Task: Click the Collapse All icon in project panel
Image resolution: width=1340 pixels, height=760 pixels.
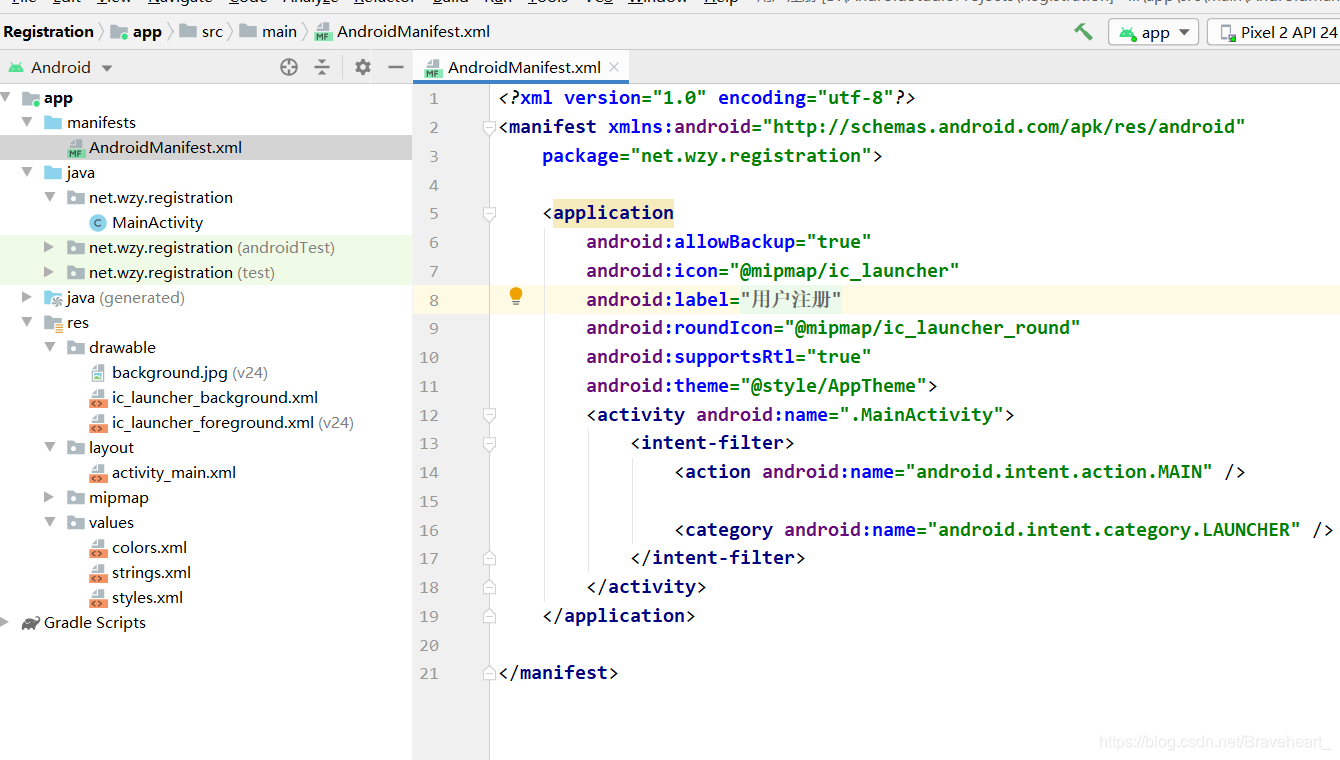Action: 322,67
